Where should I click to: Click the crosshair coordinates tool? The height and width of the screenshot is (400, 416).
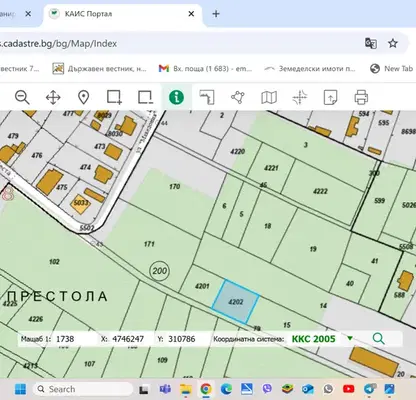[299, 98]
